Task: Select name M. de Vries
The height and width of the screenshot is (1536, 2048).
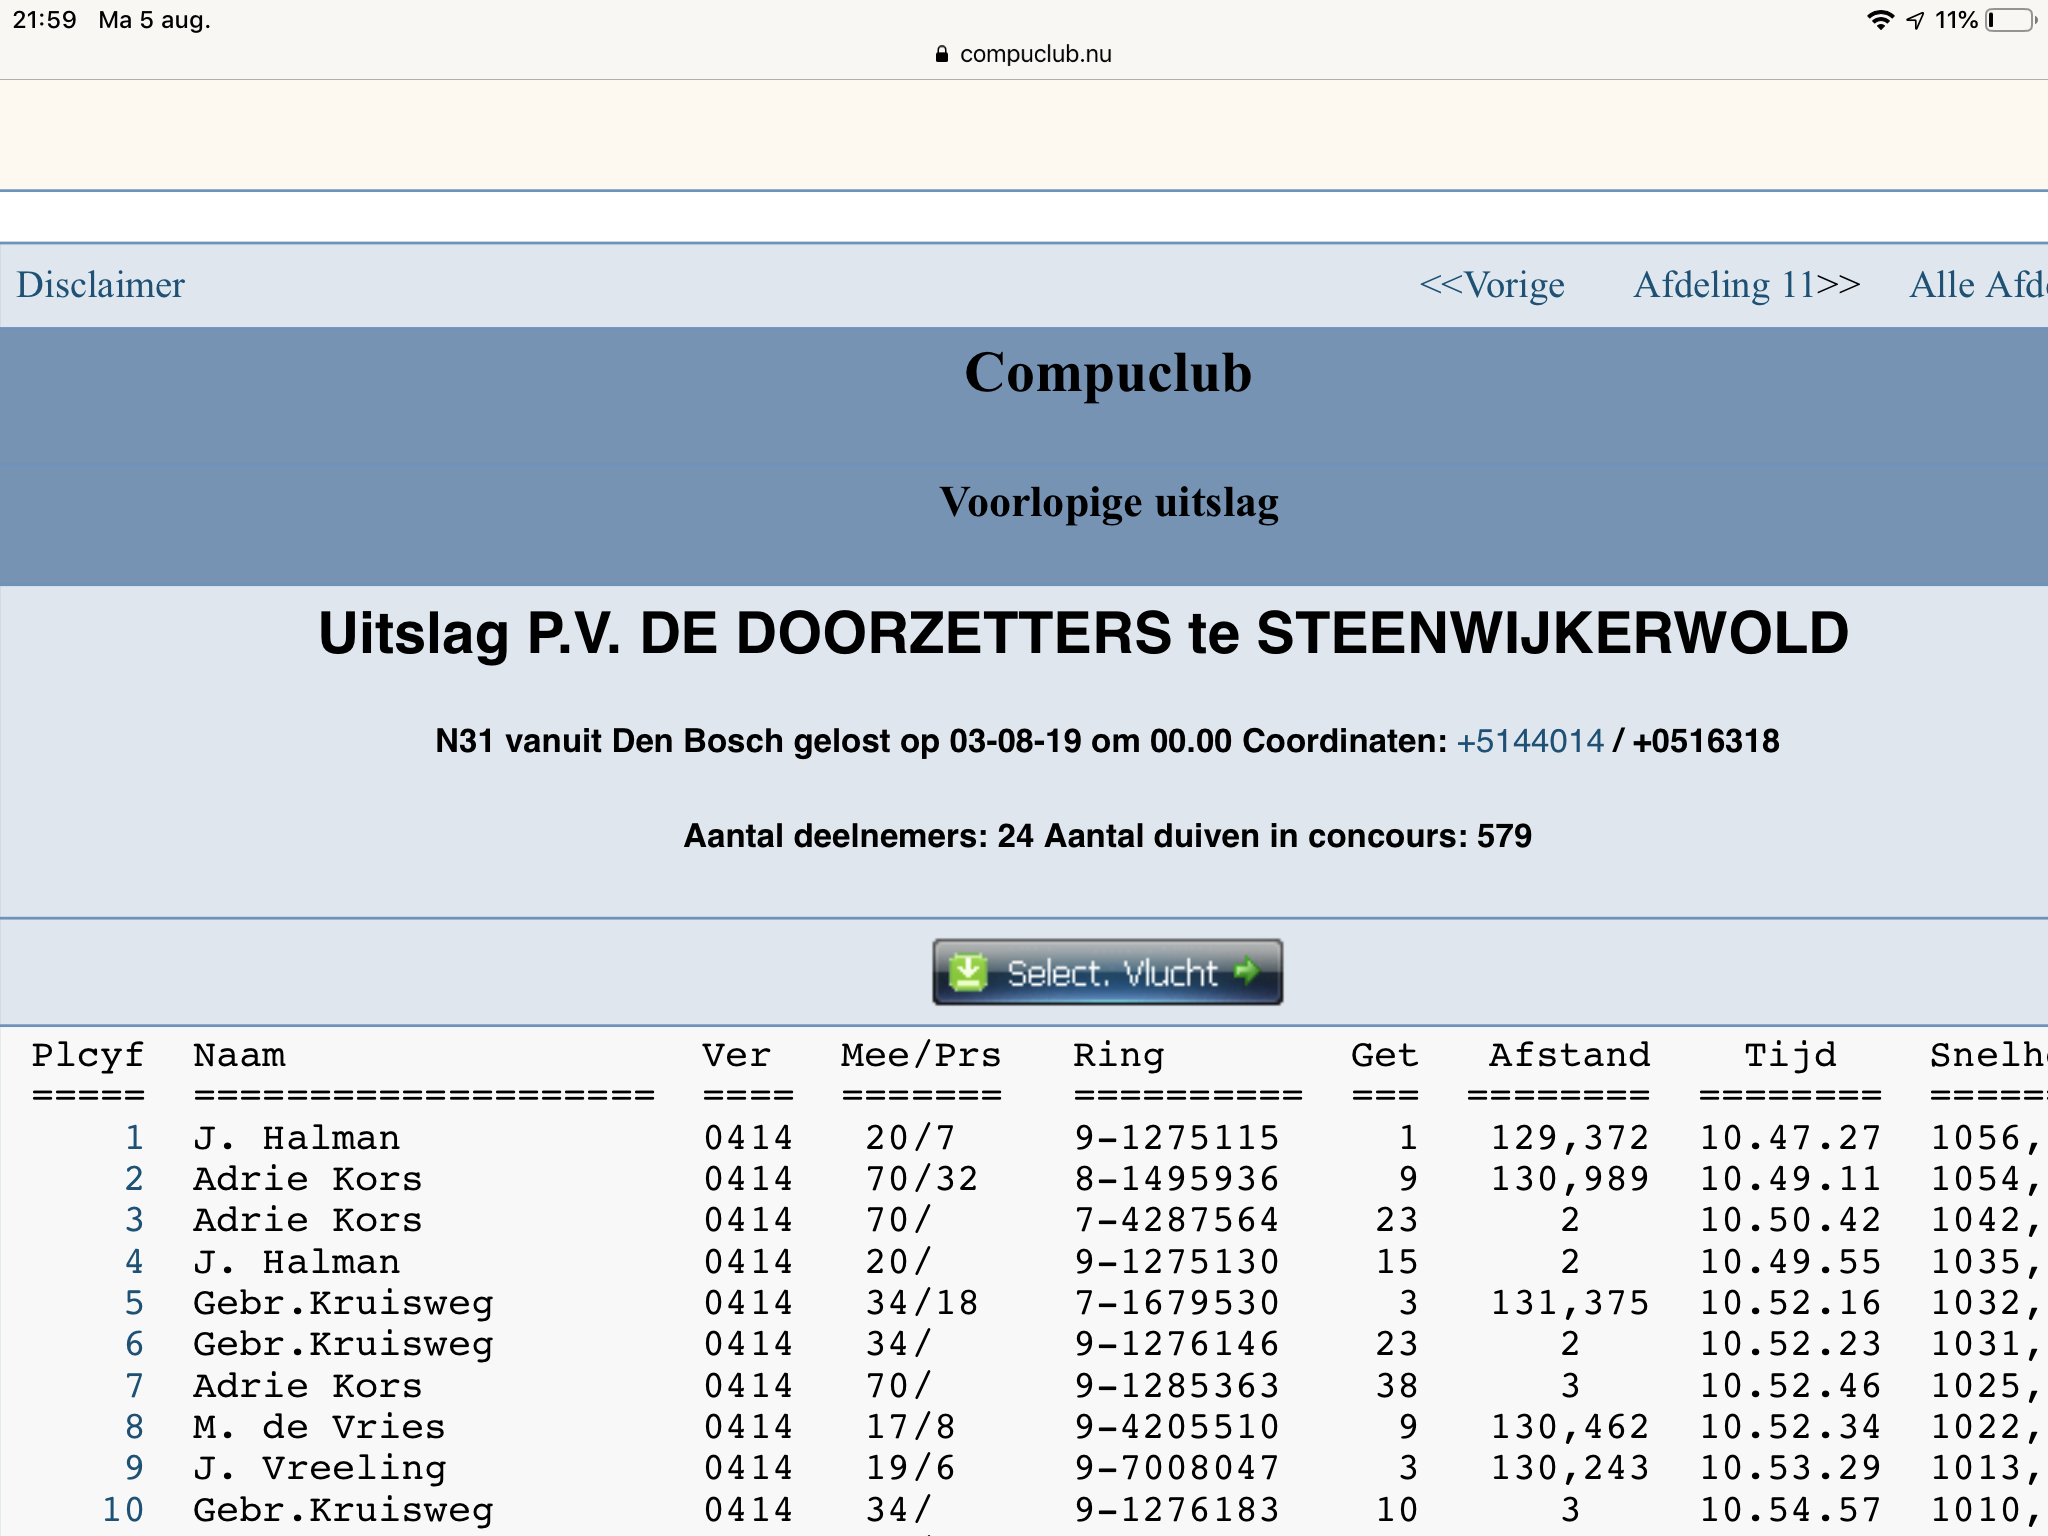Action: point(319,1427)
